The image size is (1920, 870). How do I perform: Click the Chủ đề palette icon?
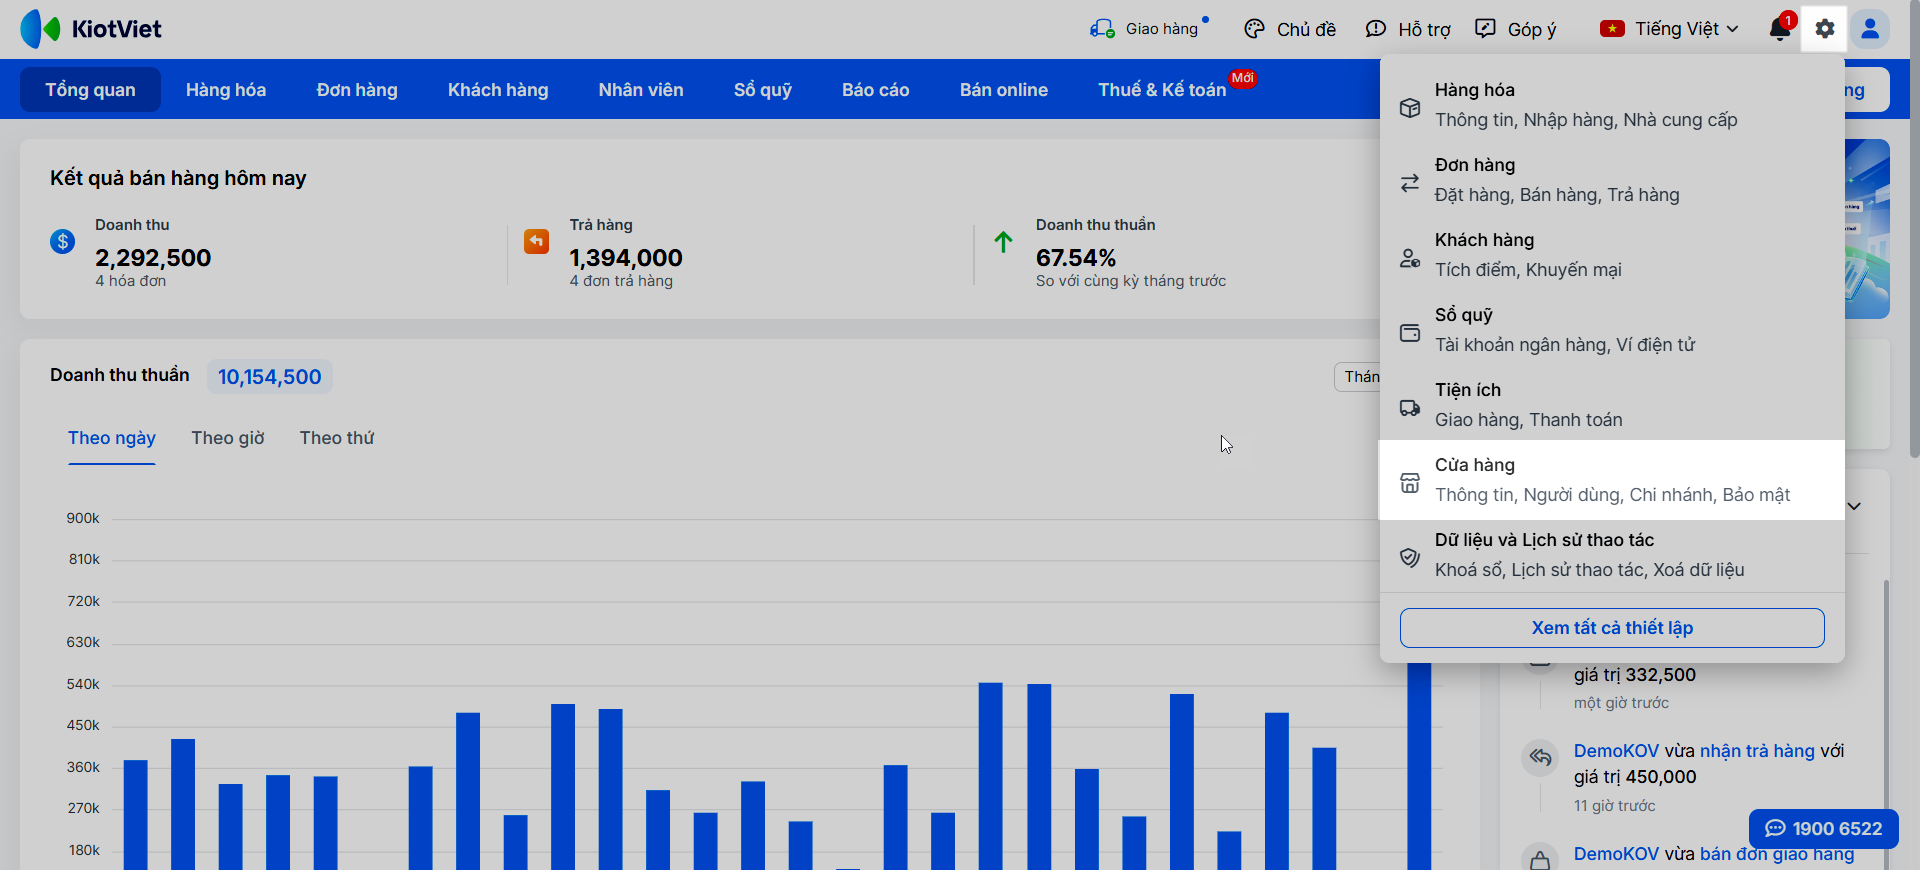[x=1254, y=29]
